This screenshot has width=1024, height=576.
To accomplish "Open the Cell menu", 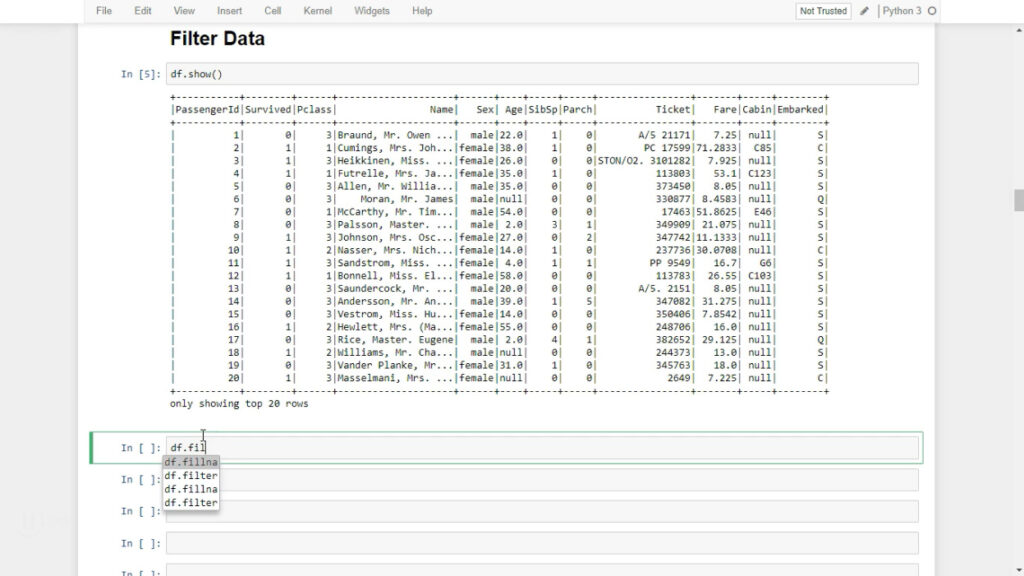I will [272, 11].
